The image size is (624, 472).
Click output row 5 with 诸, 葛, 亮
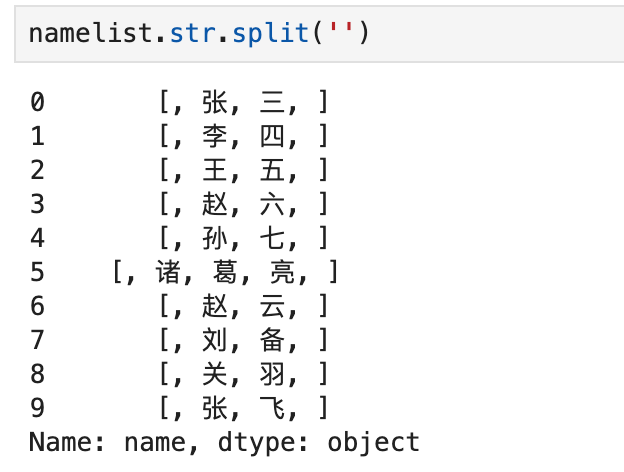tap(184, 272)
